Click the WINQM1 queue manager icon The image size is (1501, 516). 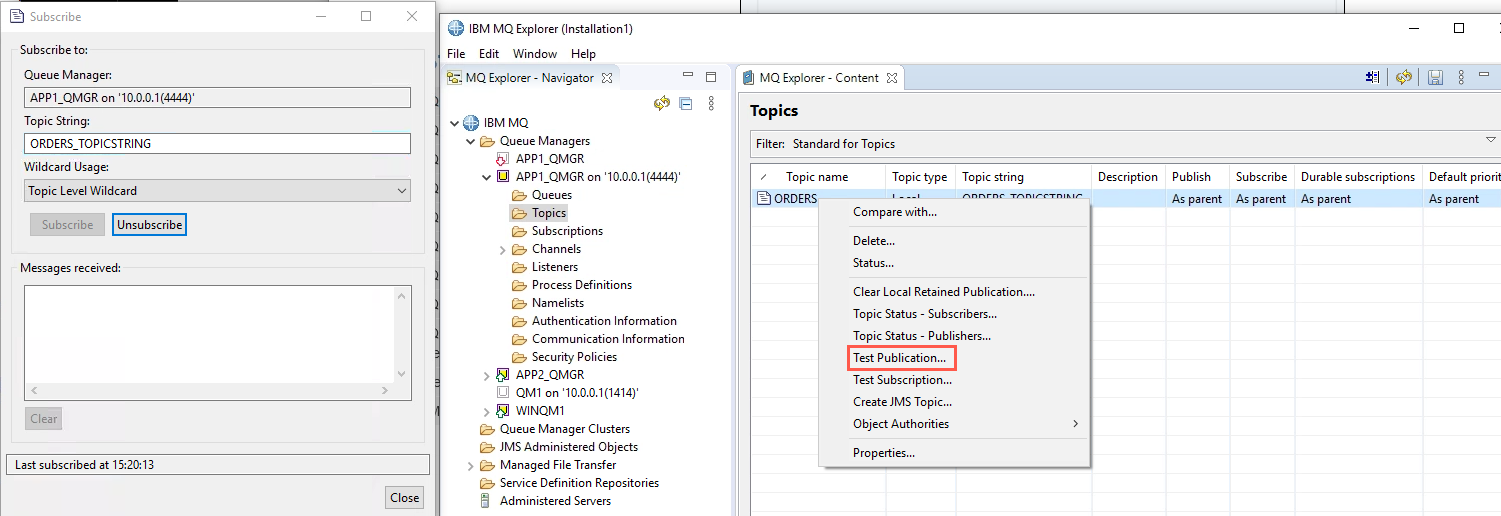click(x=503, y=411)
